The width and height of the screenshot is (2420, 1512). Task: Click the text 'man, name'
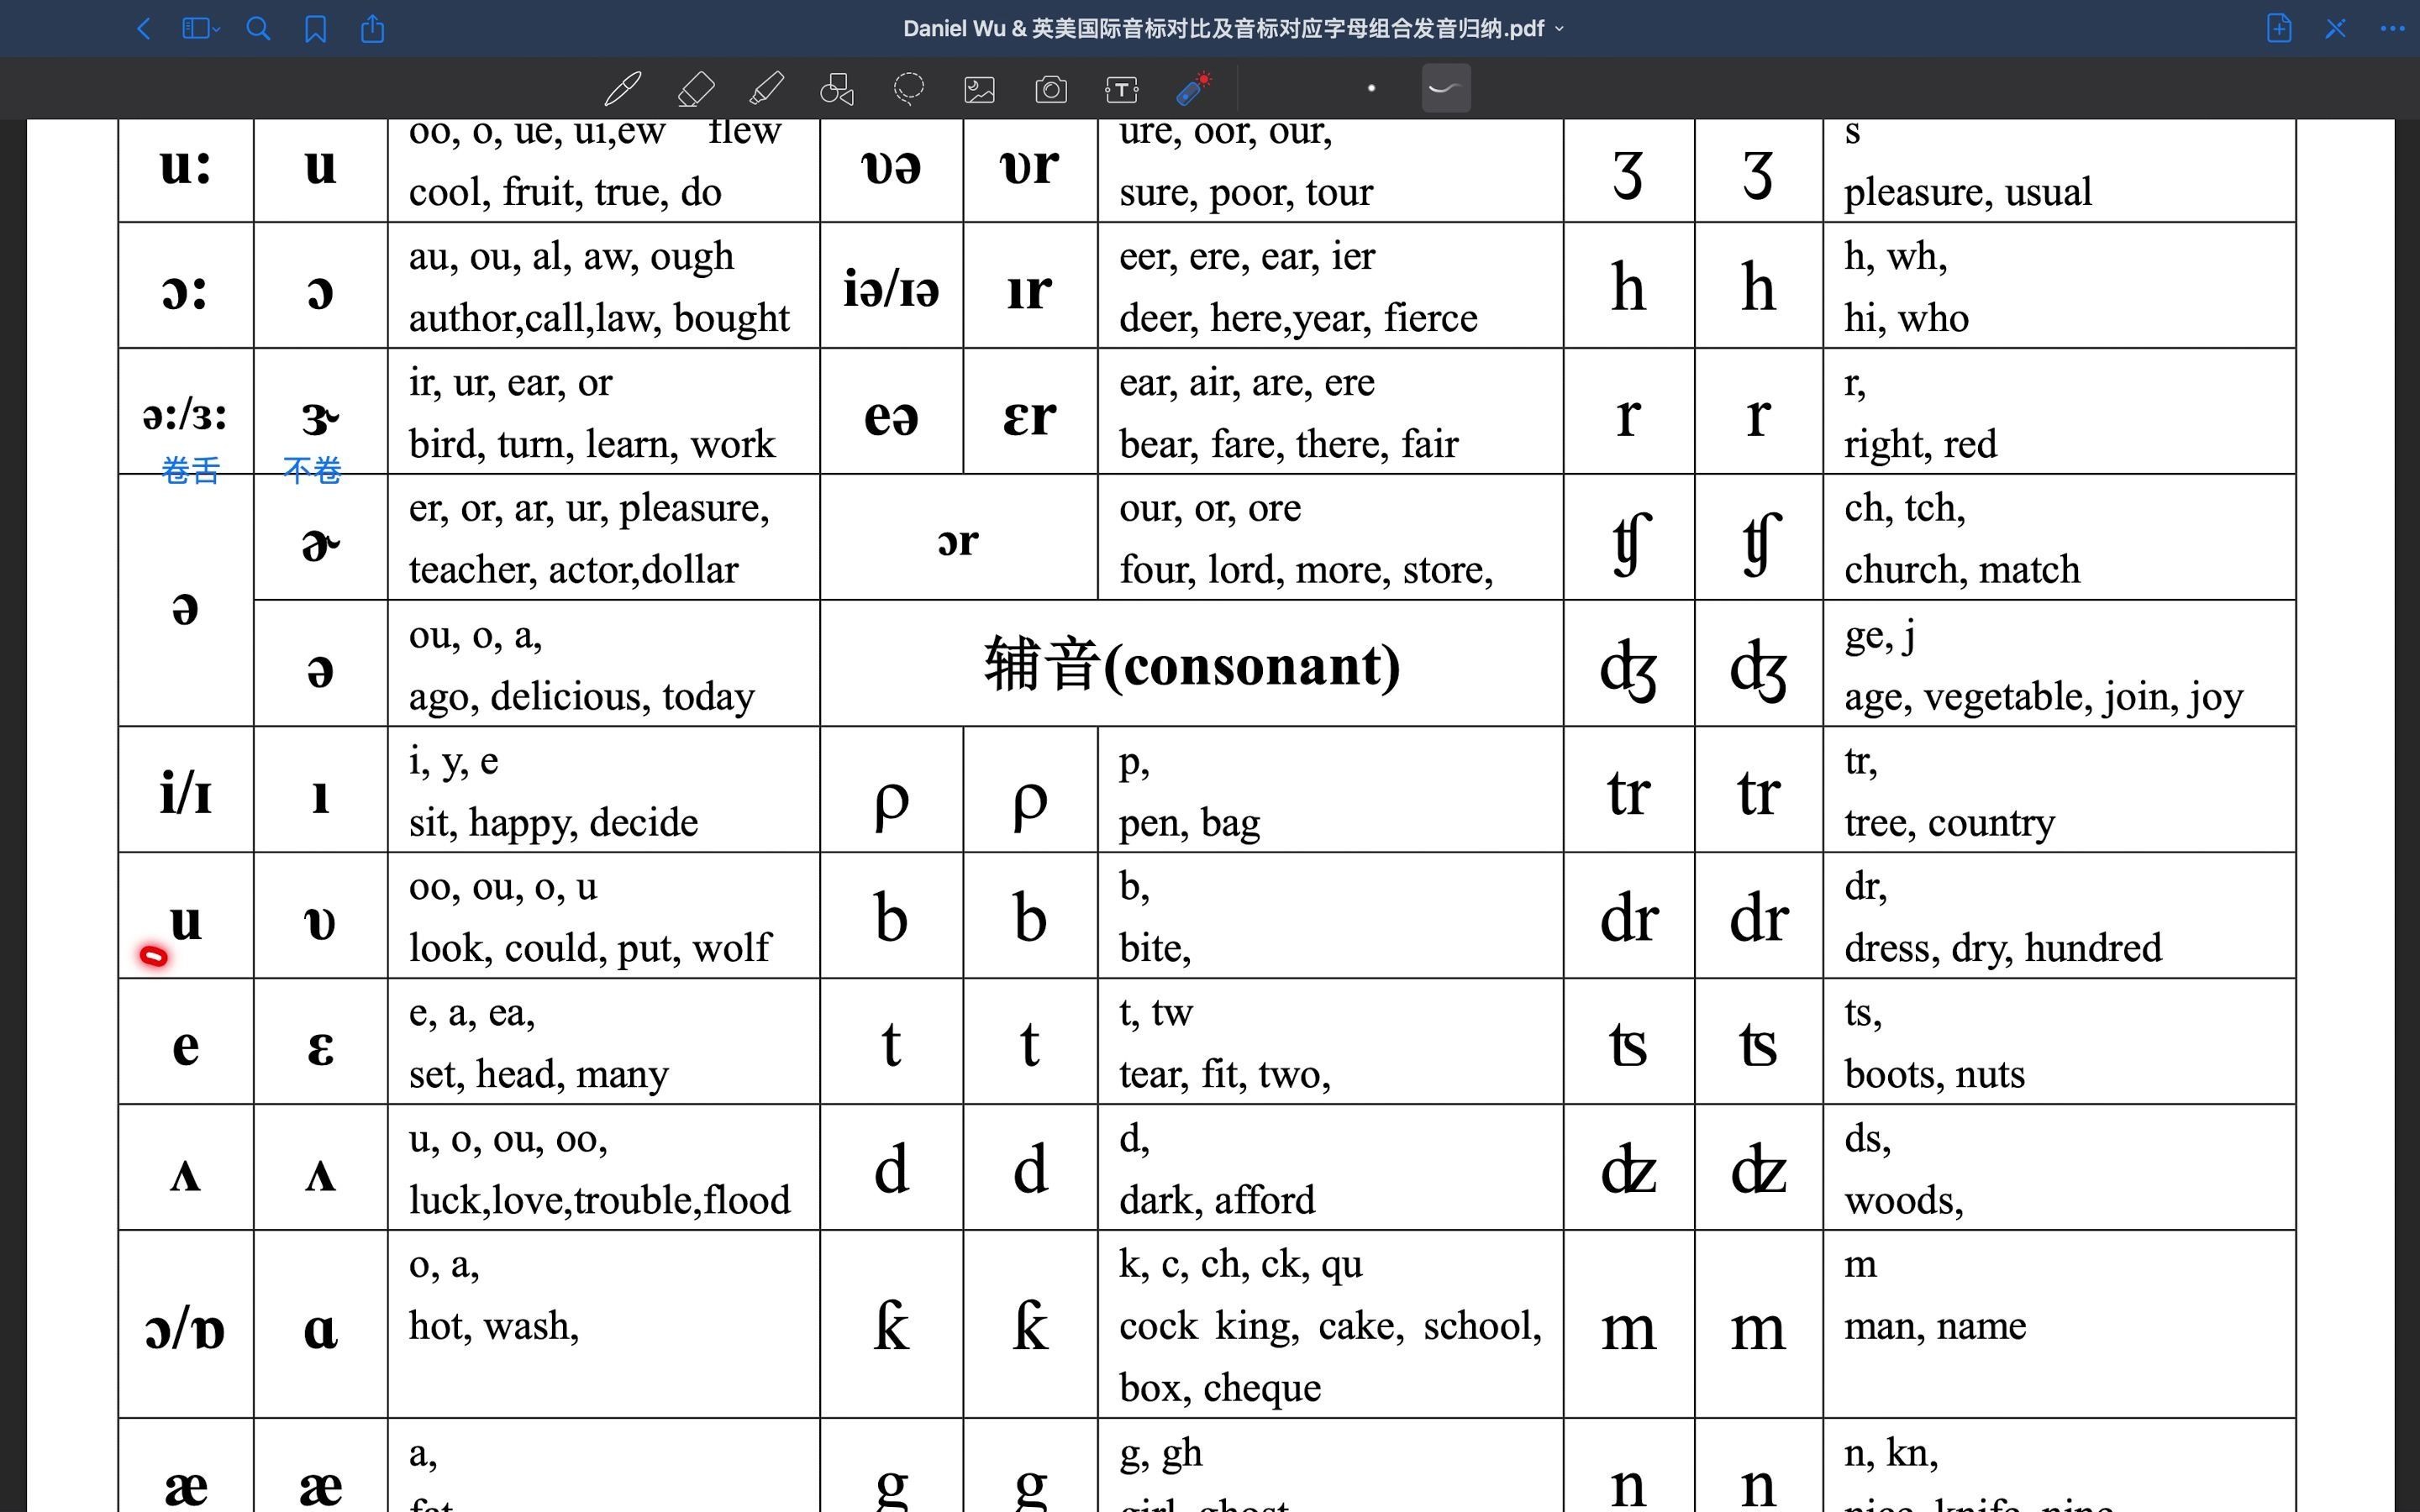pyautogui.click(x=1935, y=1326)
